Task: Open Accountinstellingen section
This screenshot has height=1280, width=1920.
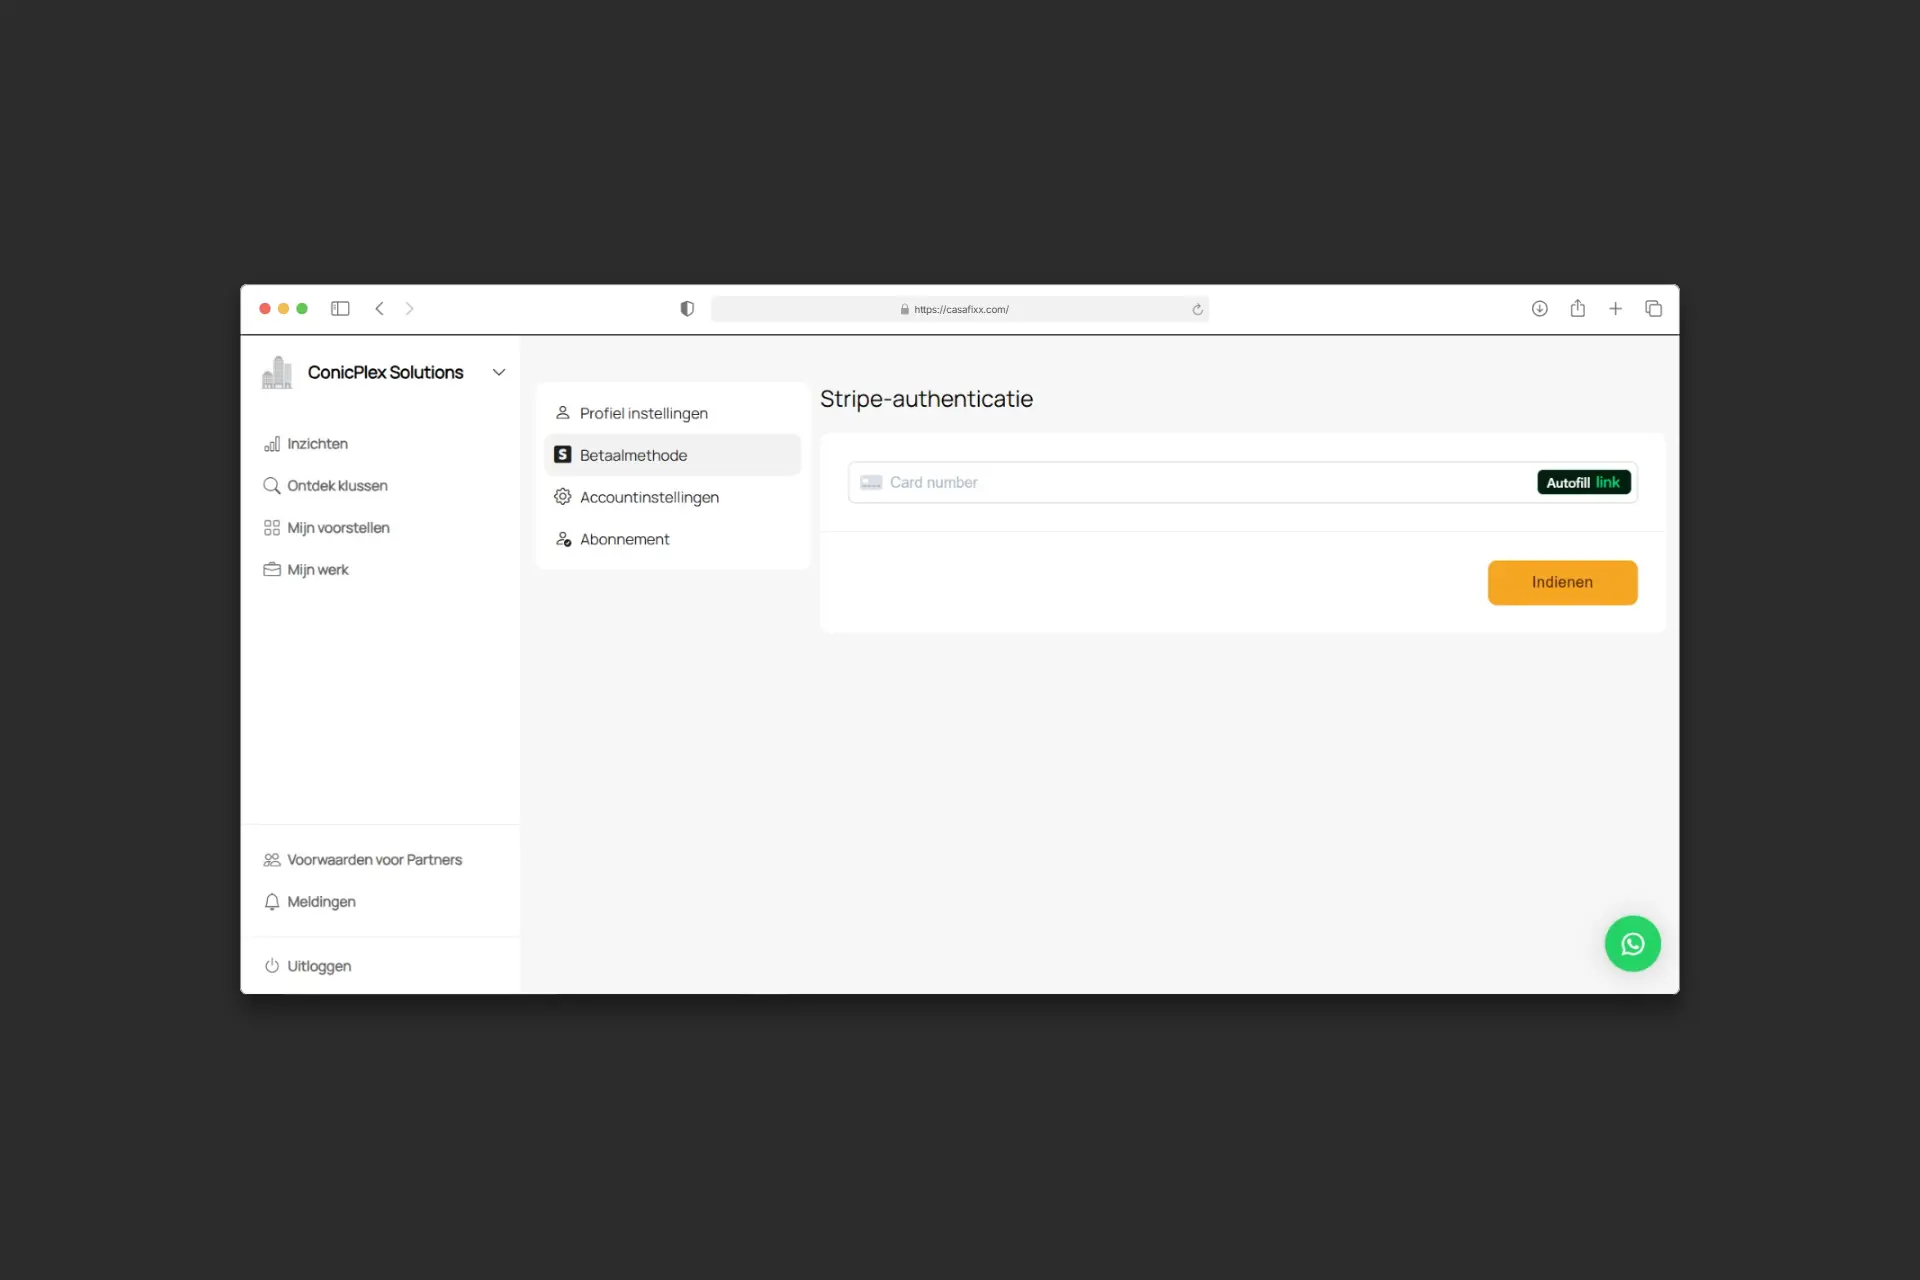Action: click(648, 497)
